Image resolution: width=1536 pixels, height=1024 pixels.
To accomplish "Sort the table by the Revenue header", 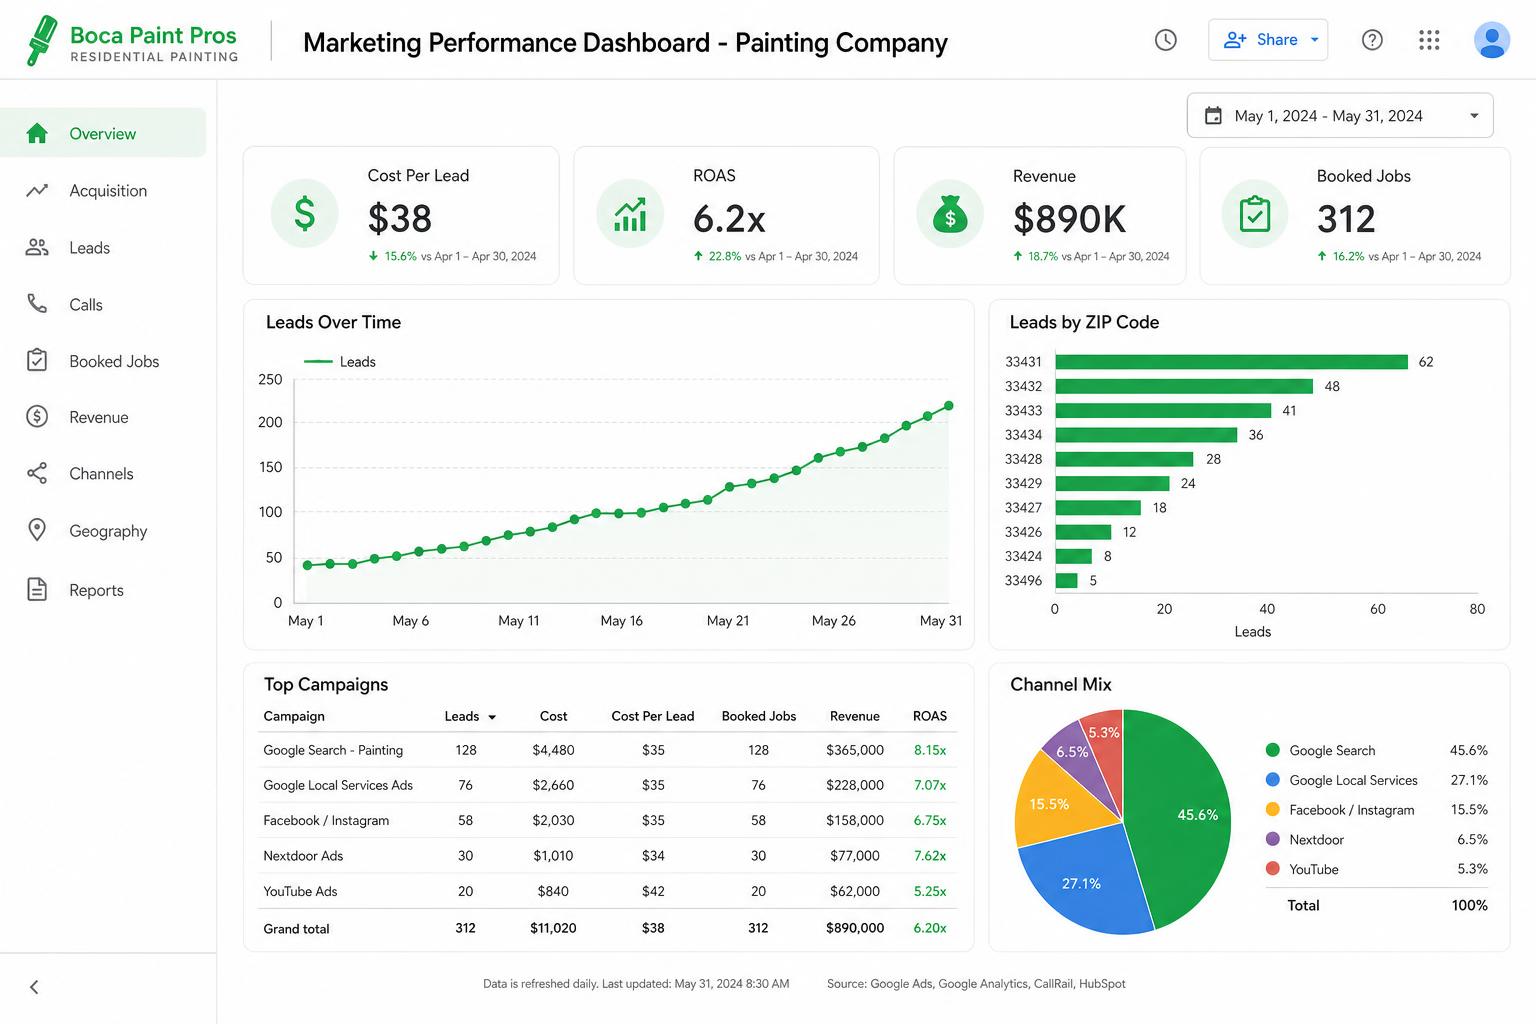I will coord(855,716).
